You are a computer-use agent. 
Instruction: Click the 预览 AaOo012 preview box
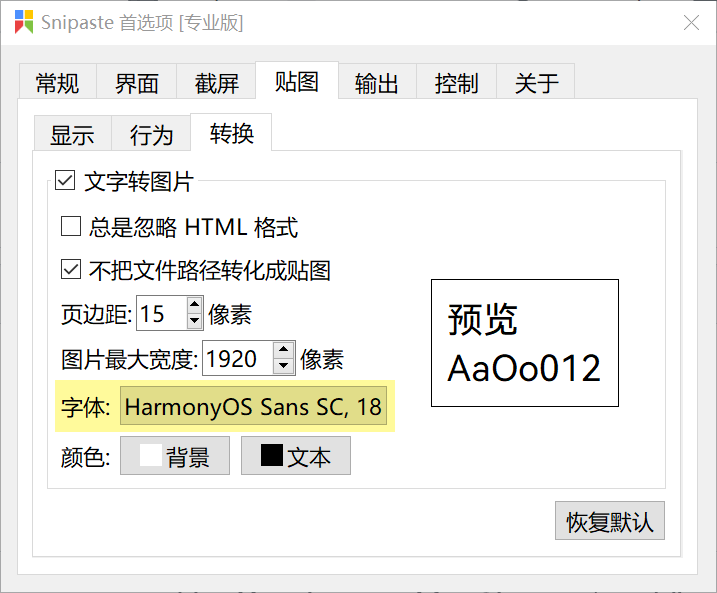[x=525, y=343]
